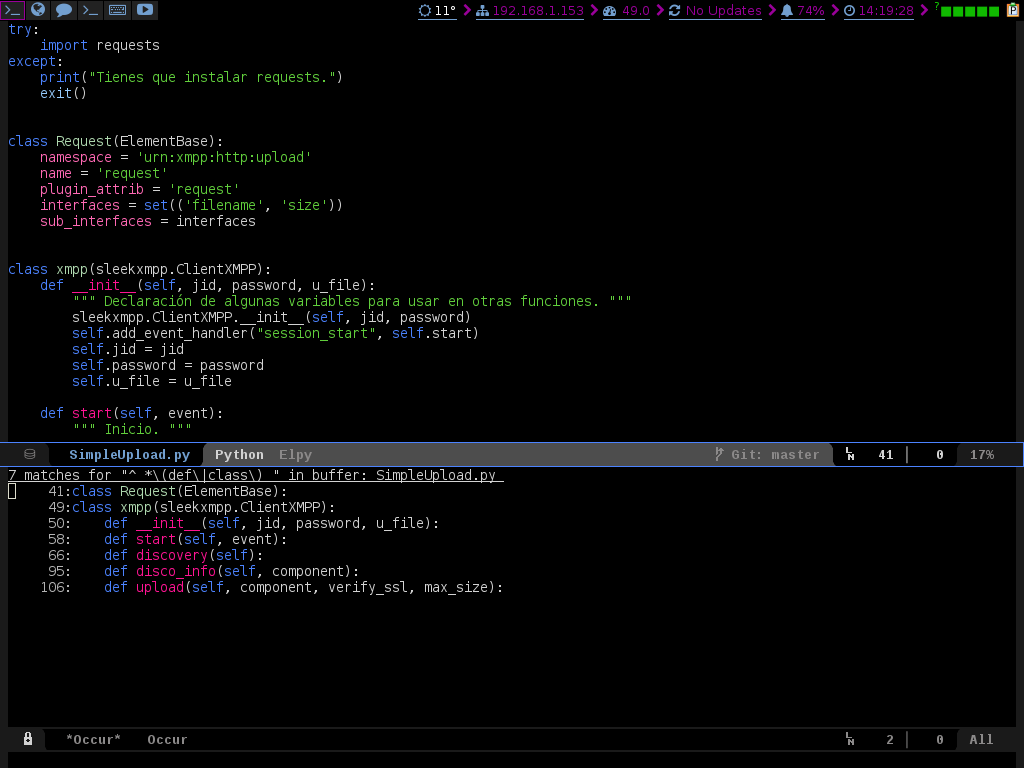Click the lock icon in Occur modeline
The height and width of the screenshot is (768, 1024).
coord(27,739)
